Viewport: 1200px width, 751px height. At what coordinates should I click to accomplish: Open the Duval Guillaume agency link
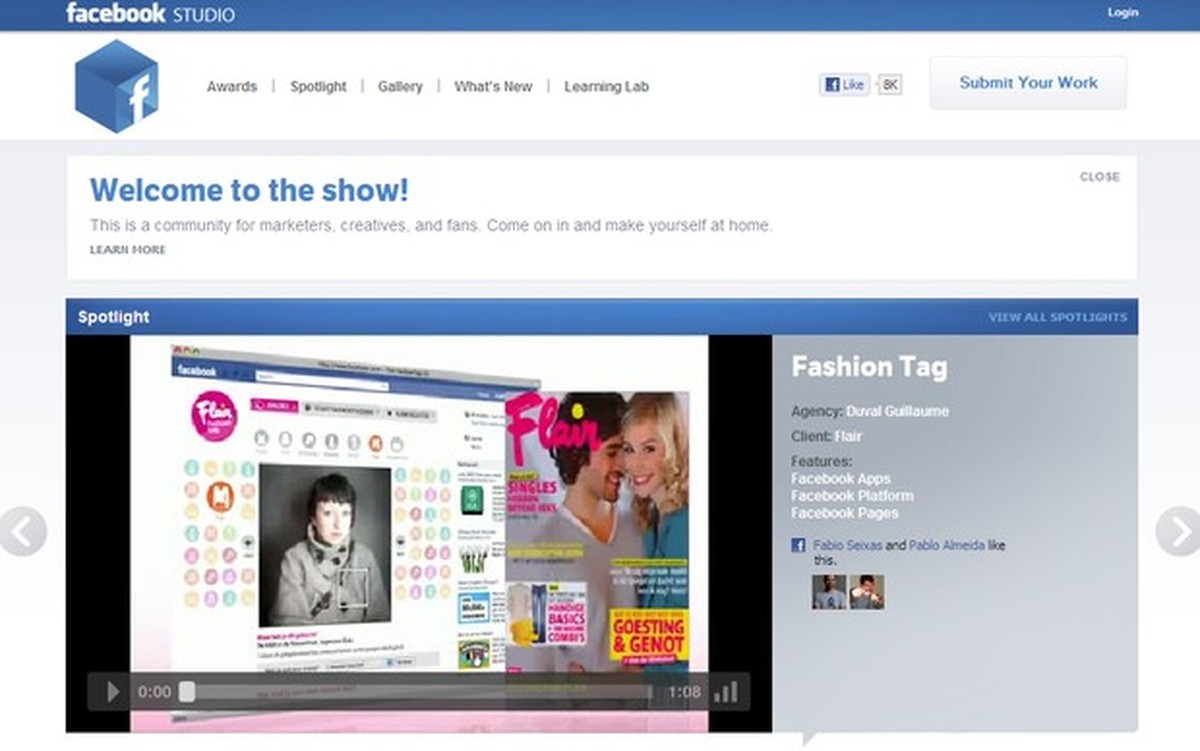click(897, 411)
